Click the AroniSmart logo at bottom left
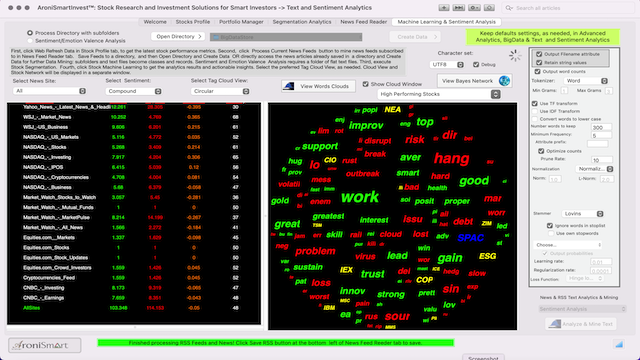Screen dimensions: 640x360 pyautogui.click(x=44, y=345)
